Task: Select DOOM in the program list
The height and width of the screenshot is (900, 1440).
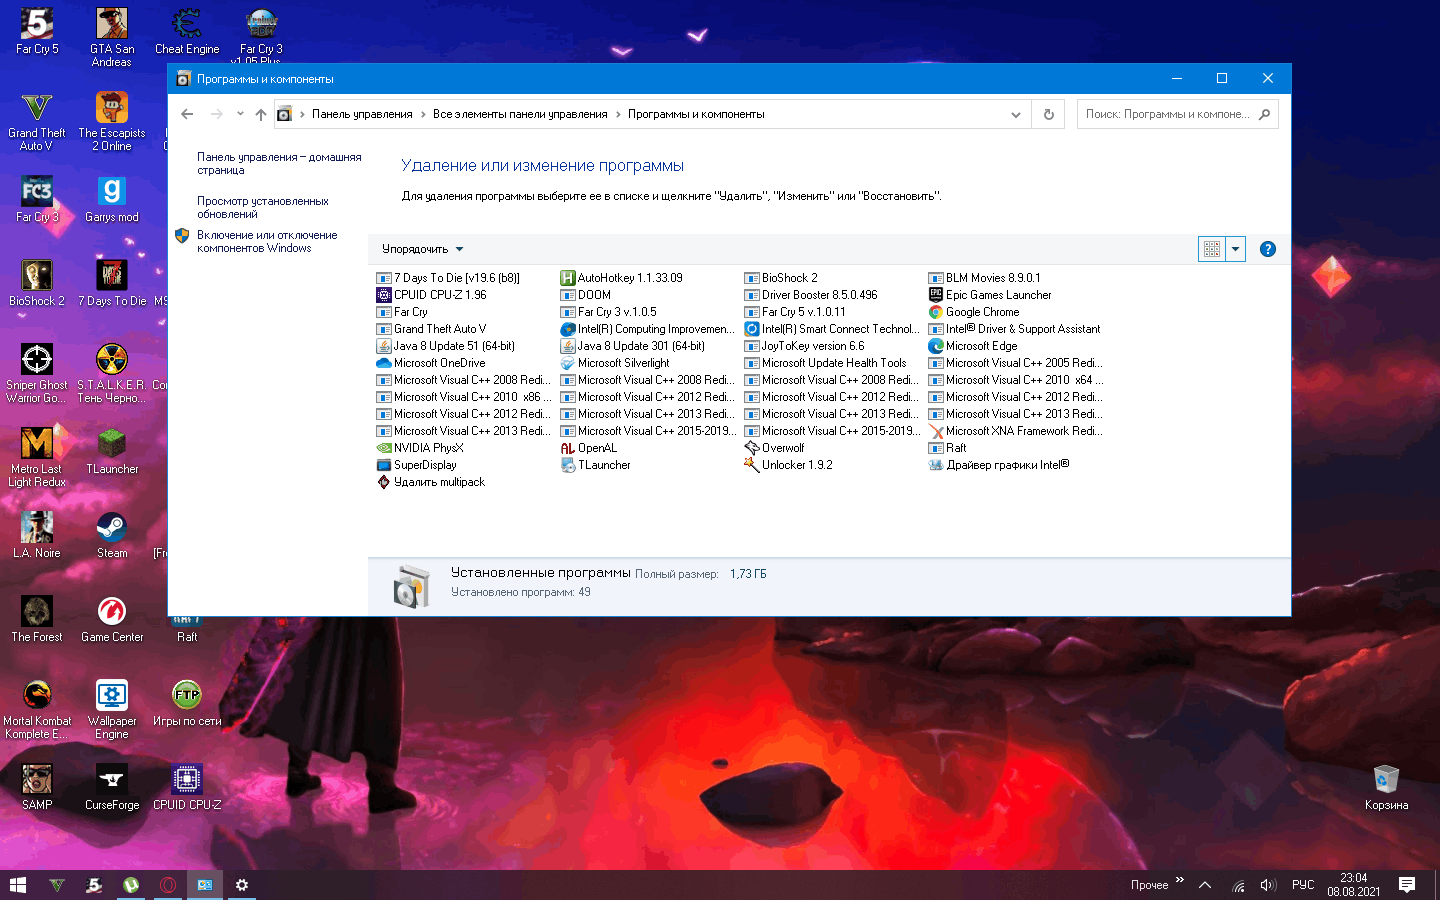Action: [x=586, y=295]
